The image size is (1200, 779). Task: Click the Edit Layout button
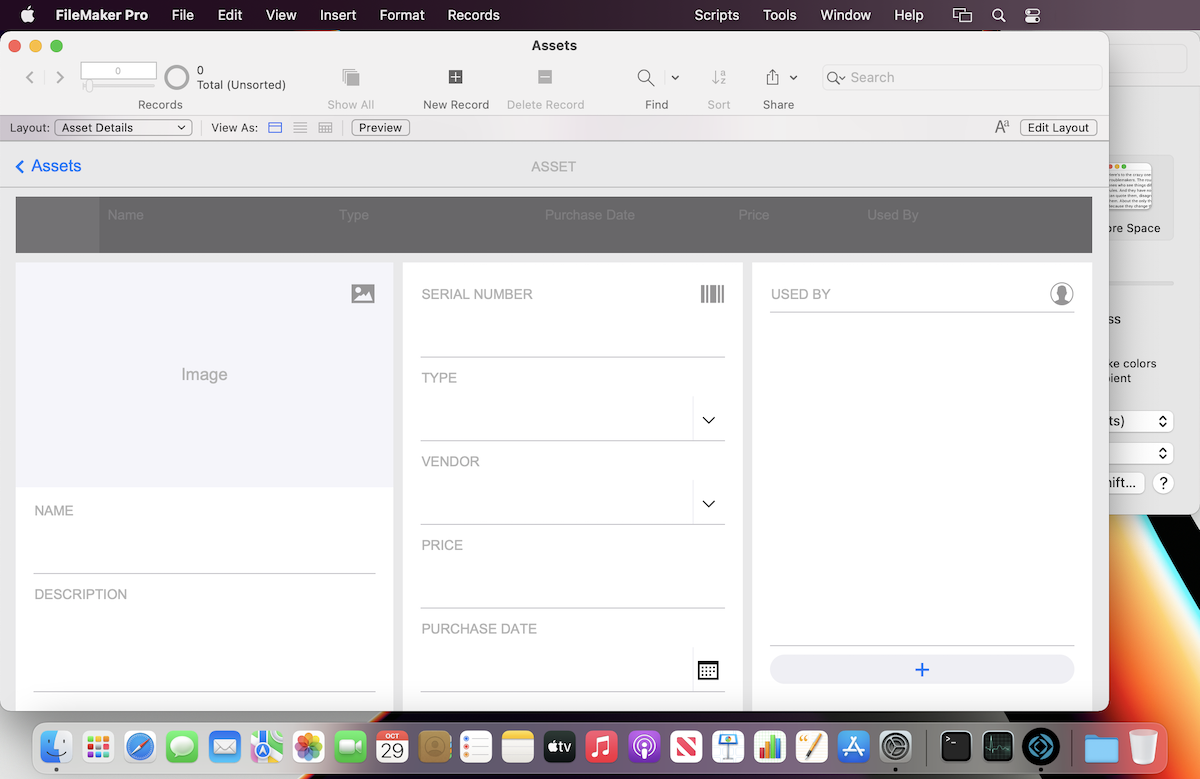tap(1058, 127)
